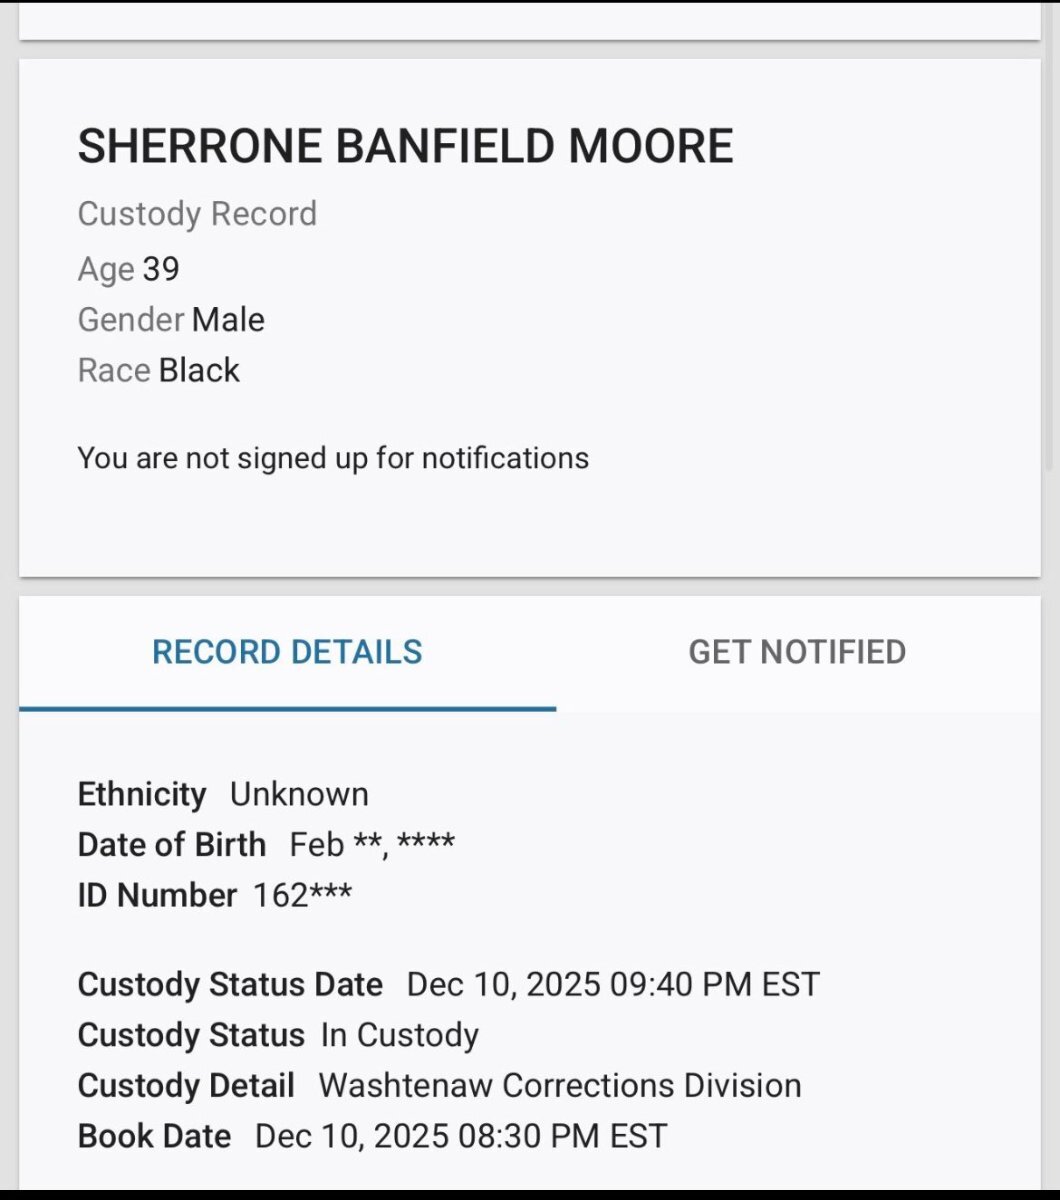
Task: Click the masked Date of Birth value
Action: [372, 845]
